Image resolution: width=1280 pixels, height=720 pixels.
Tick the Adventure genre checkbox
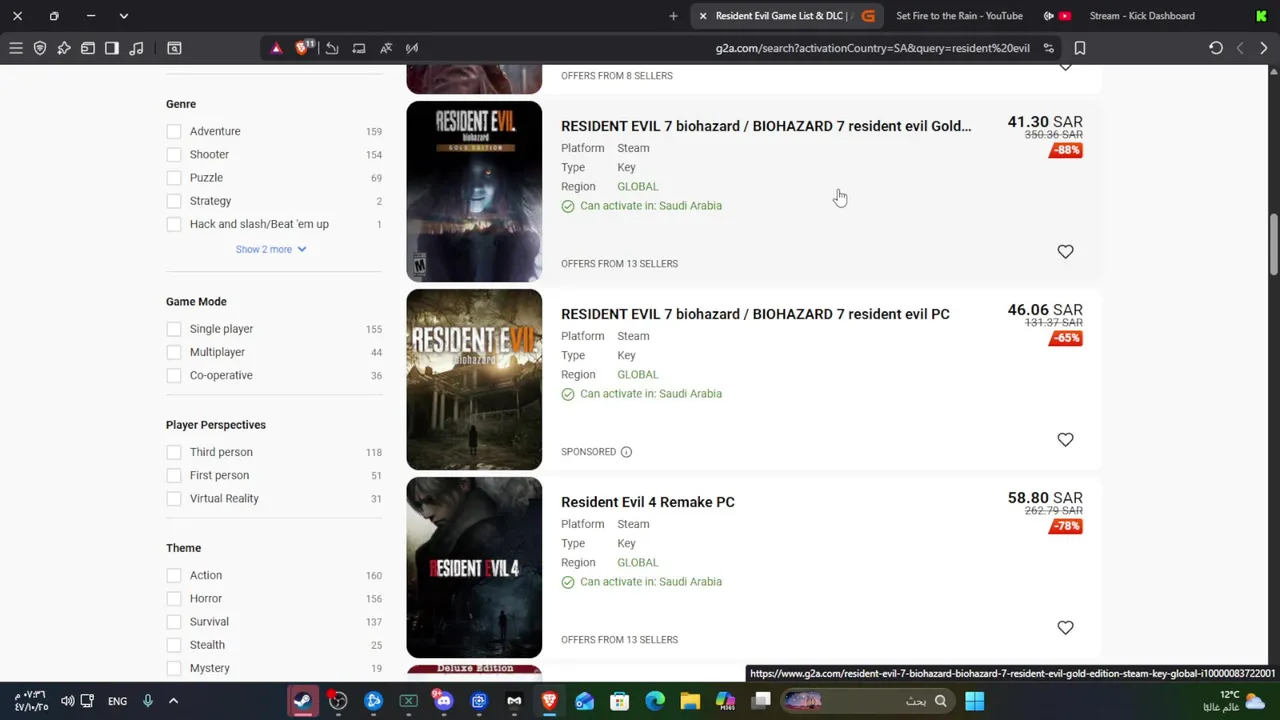[174, 131]
